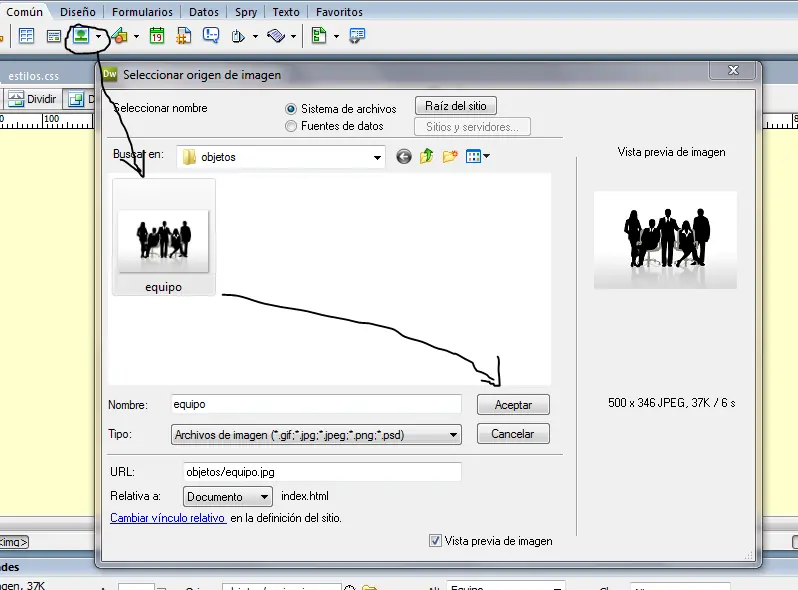Select Fuentes de datos radio option
The height and width of the screenshot is (590, 798).
(x=291, y=126)
